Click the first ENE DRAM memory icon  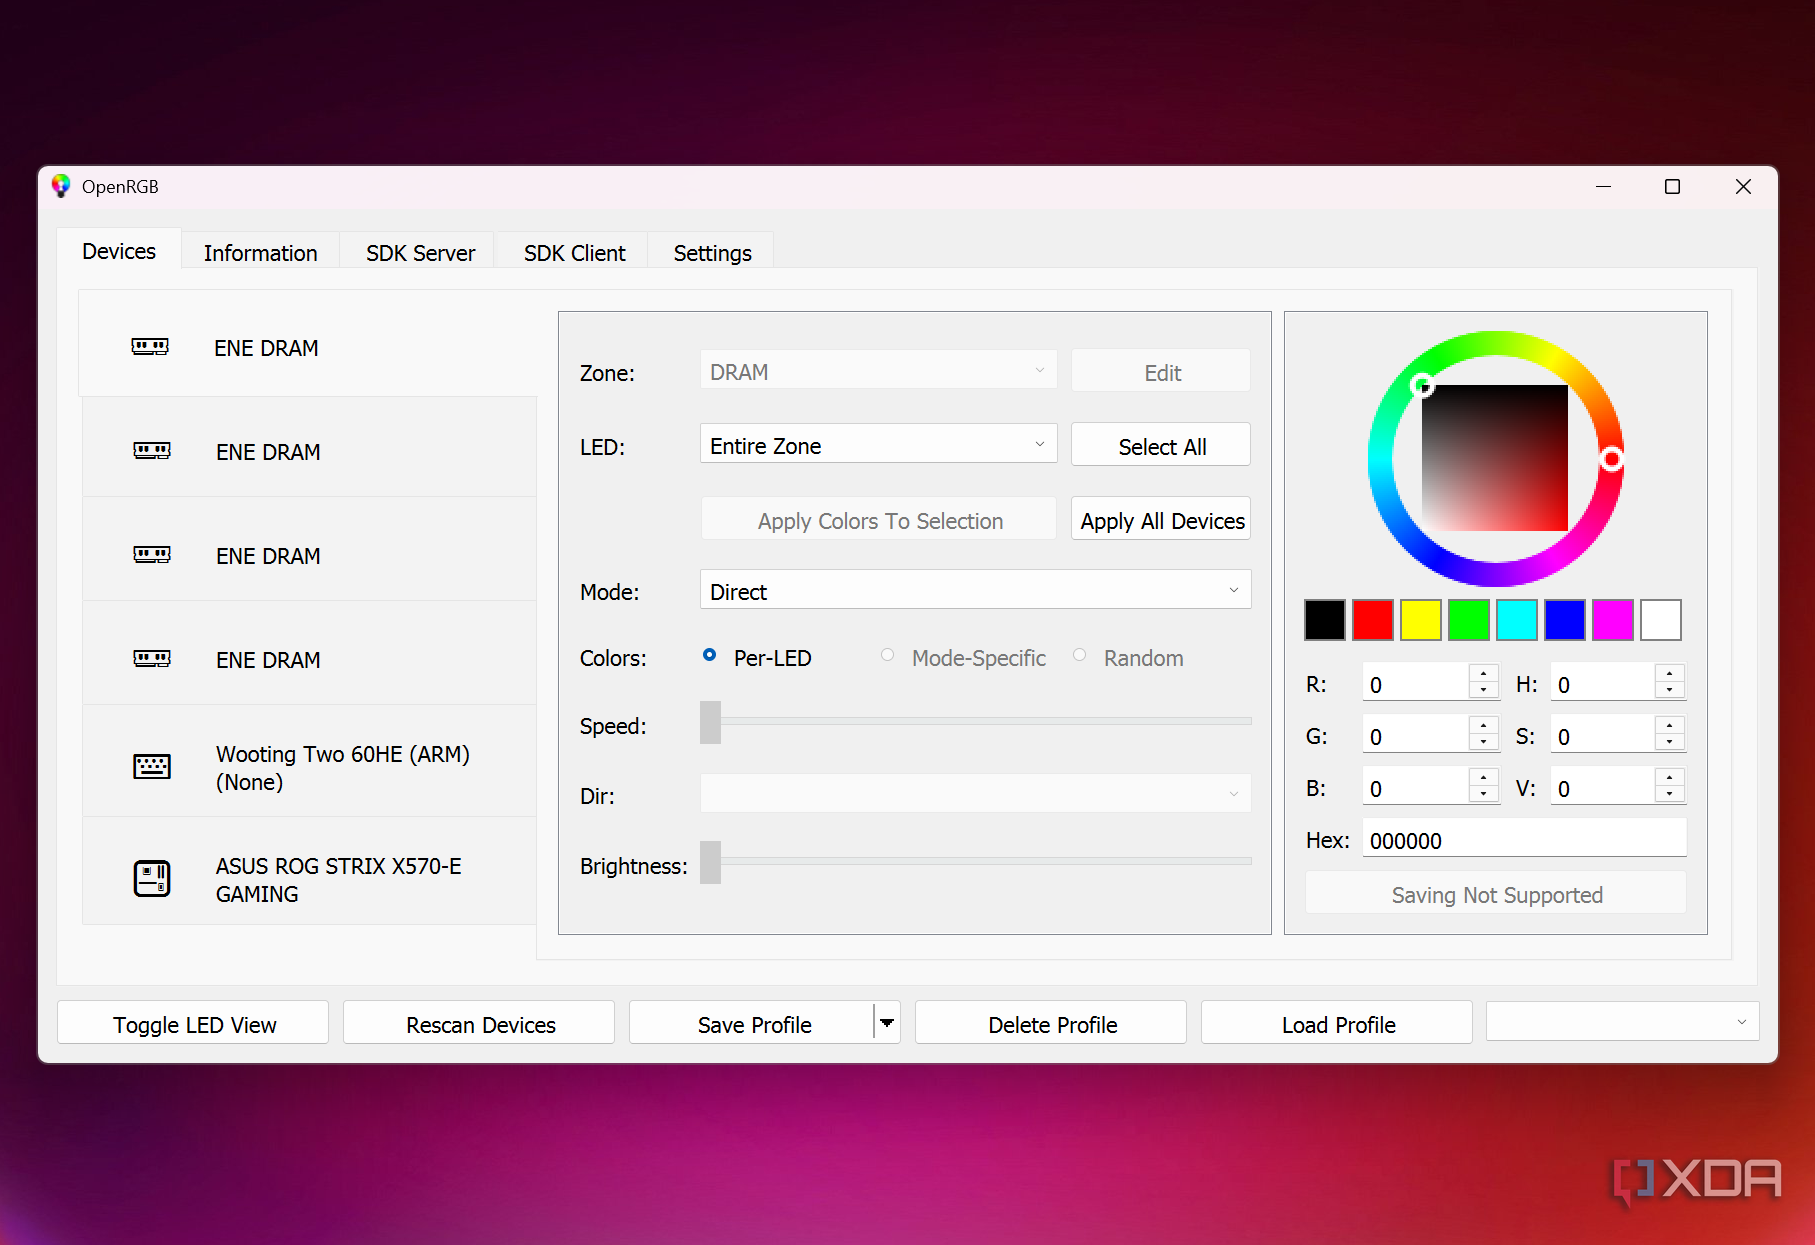[x=150, y=347]
